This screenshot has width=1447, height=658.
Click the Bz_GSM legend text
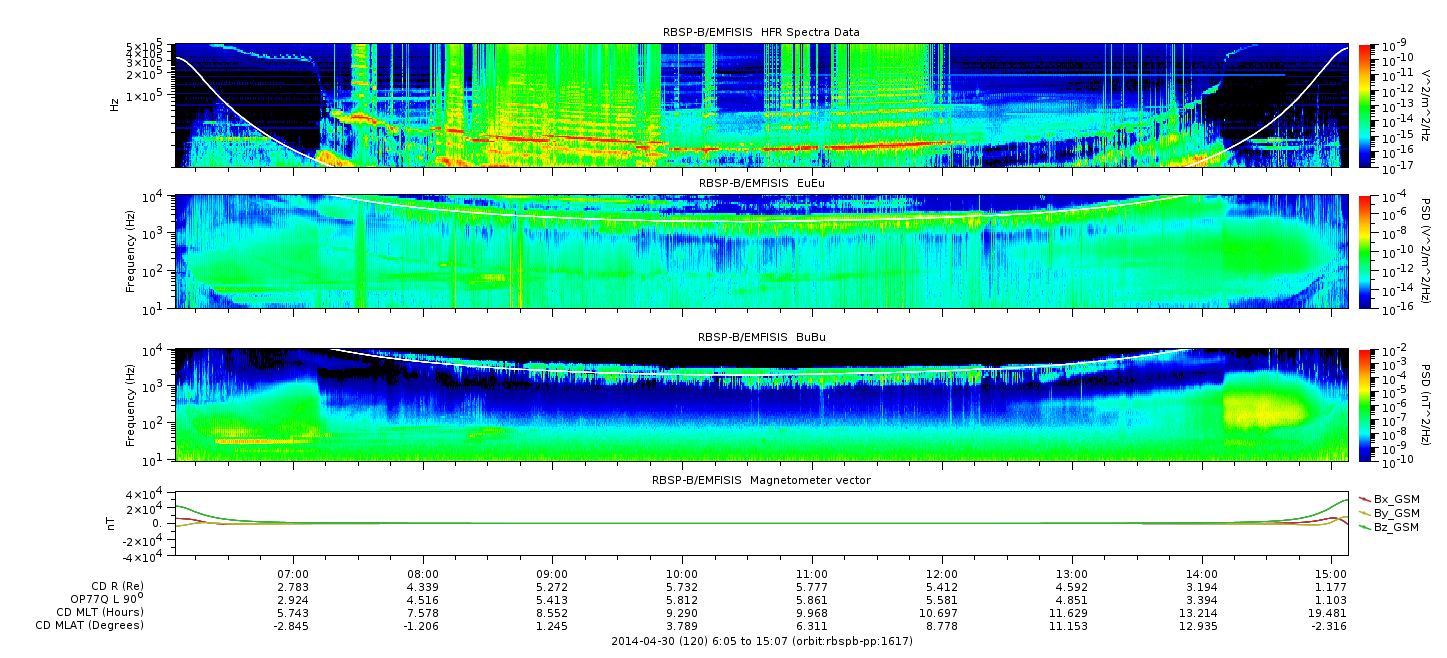click(1397, 526)
